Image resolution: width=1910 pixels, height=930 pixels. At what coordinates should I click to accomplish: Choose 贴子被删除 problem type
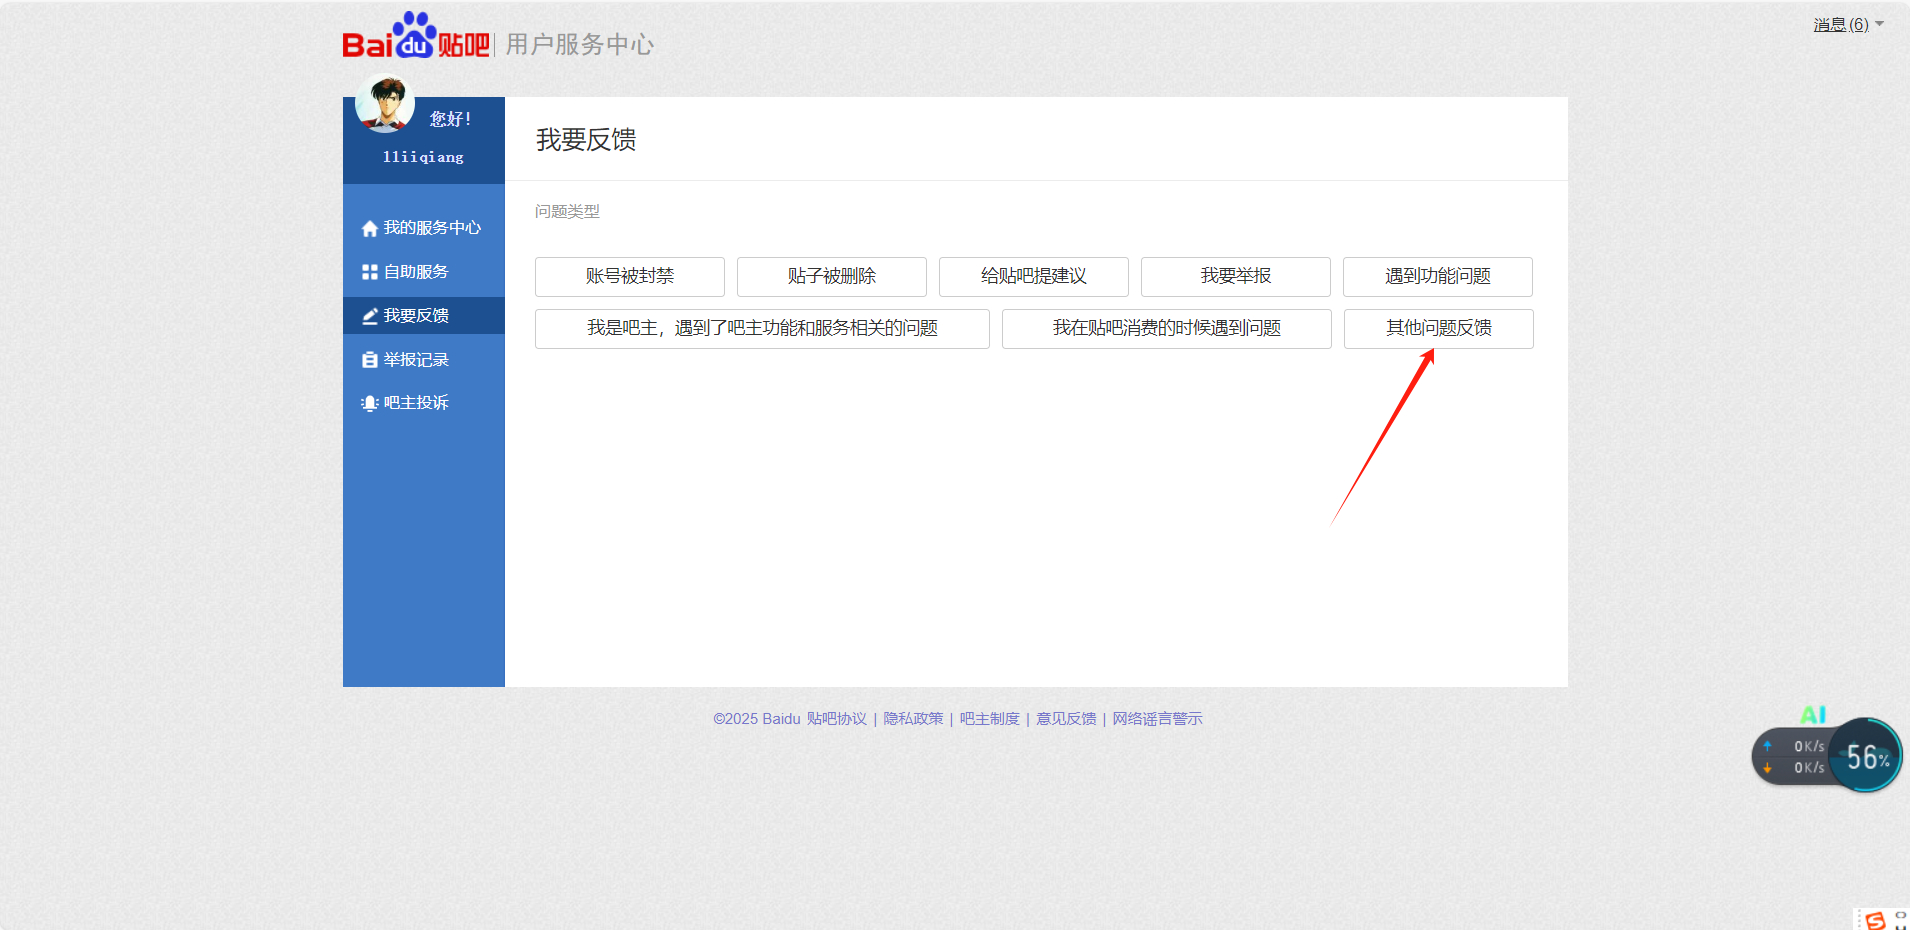pyautogui.click(x=831, y=277)
